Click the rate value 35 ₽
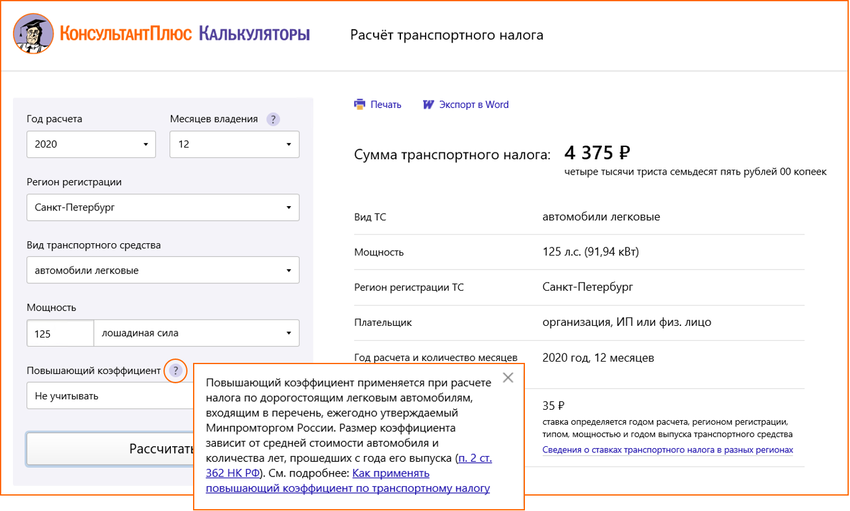 (x=553, y=406)
